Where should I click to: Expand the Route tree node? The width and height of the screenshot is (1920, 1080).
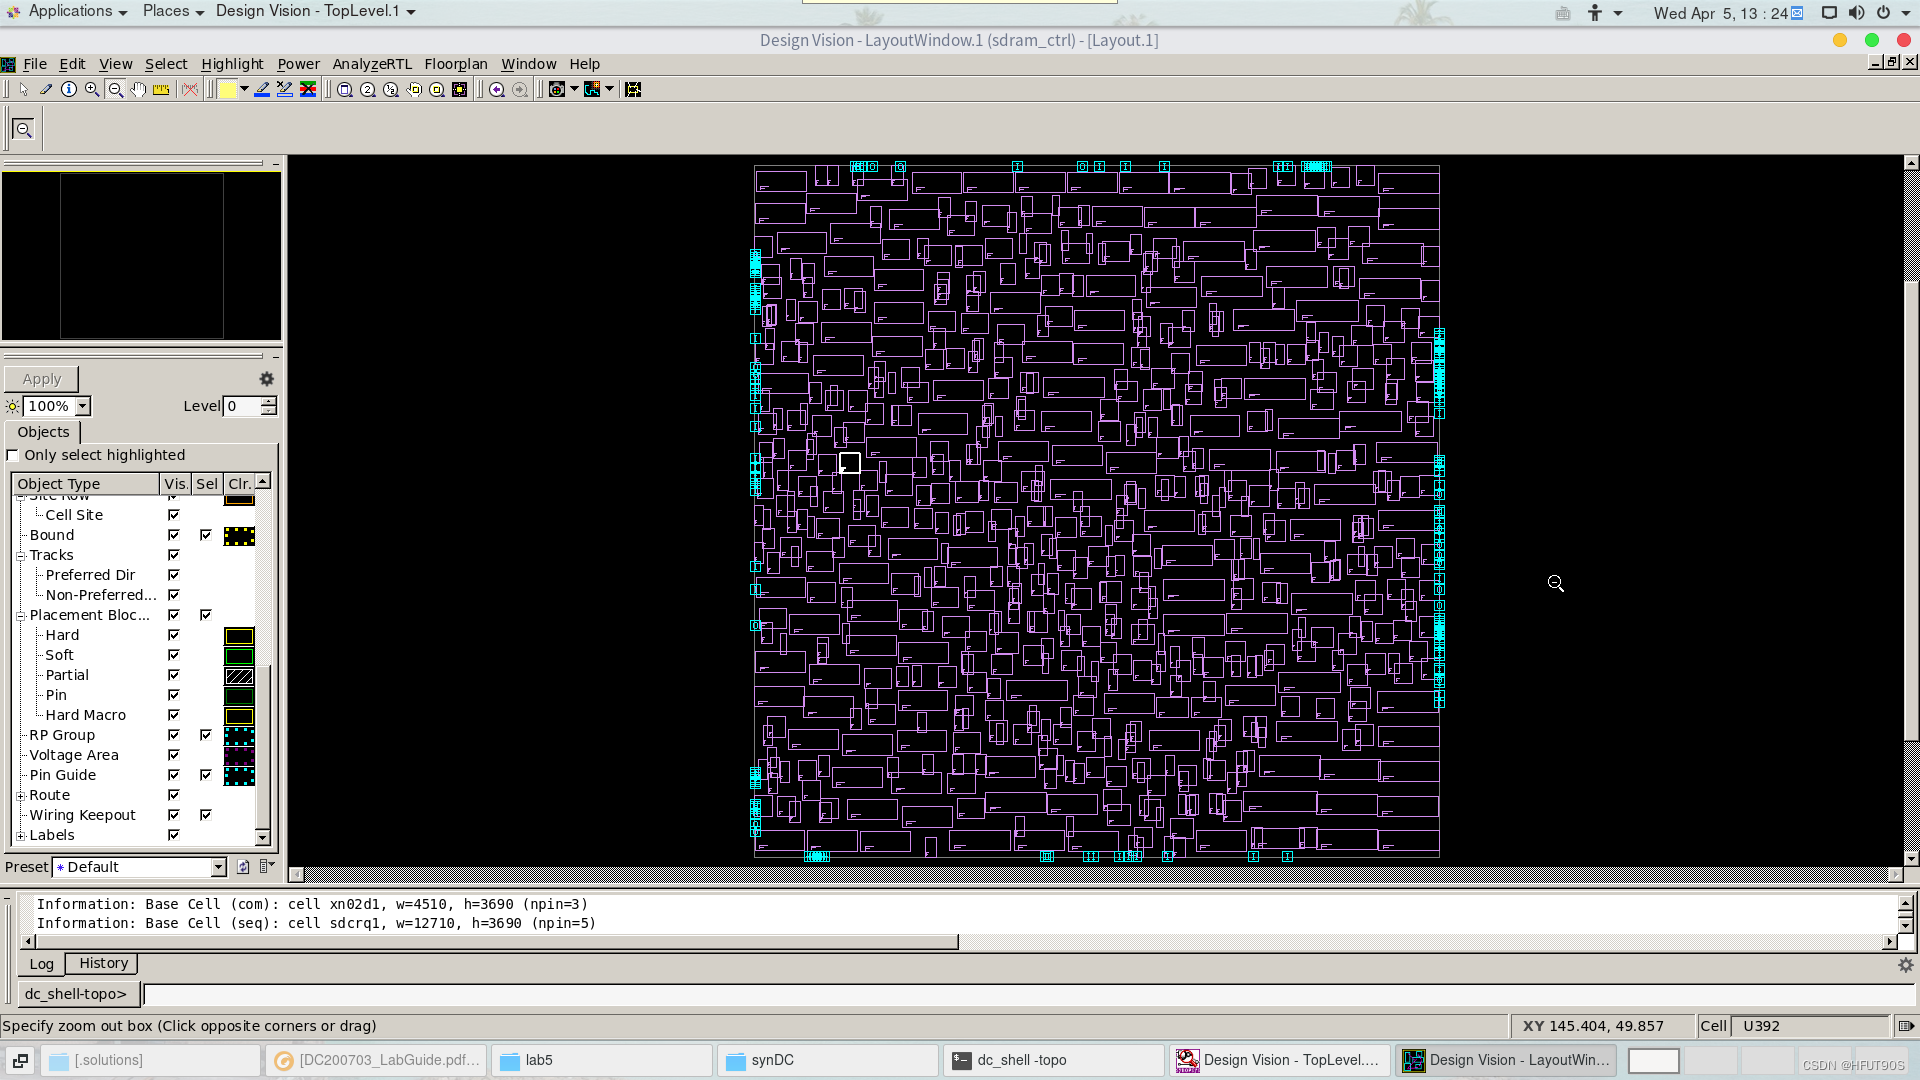pyautogui.click(x=21, y=795)
